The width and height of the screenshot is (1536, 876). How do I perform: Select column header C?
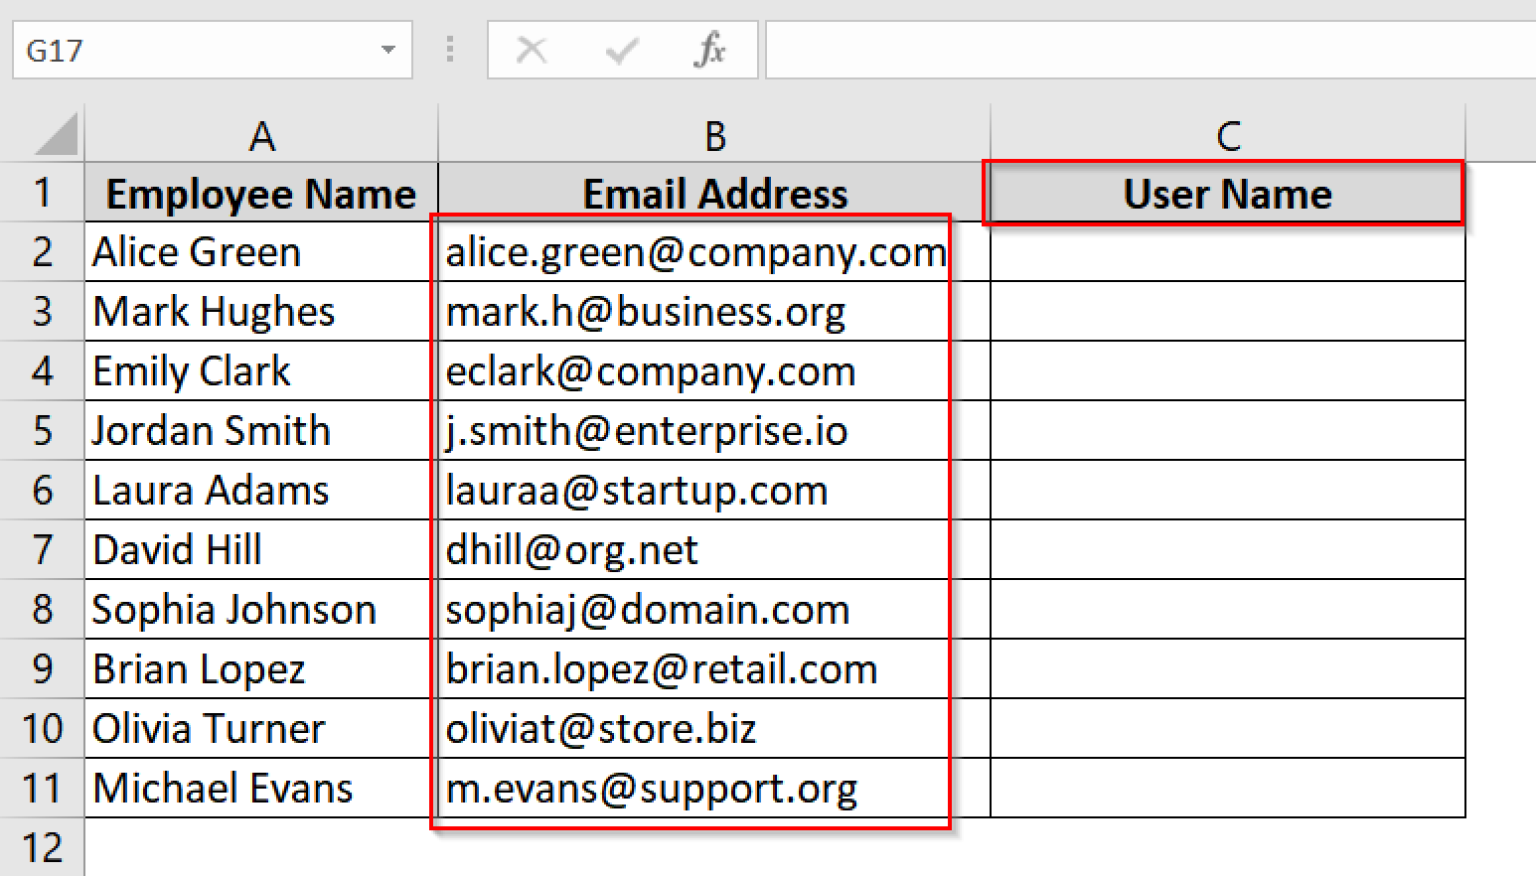(1226, 134)
